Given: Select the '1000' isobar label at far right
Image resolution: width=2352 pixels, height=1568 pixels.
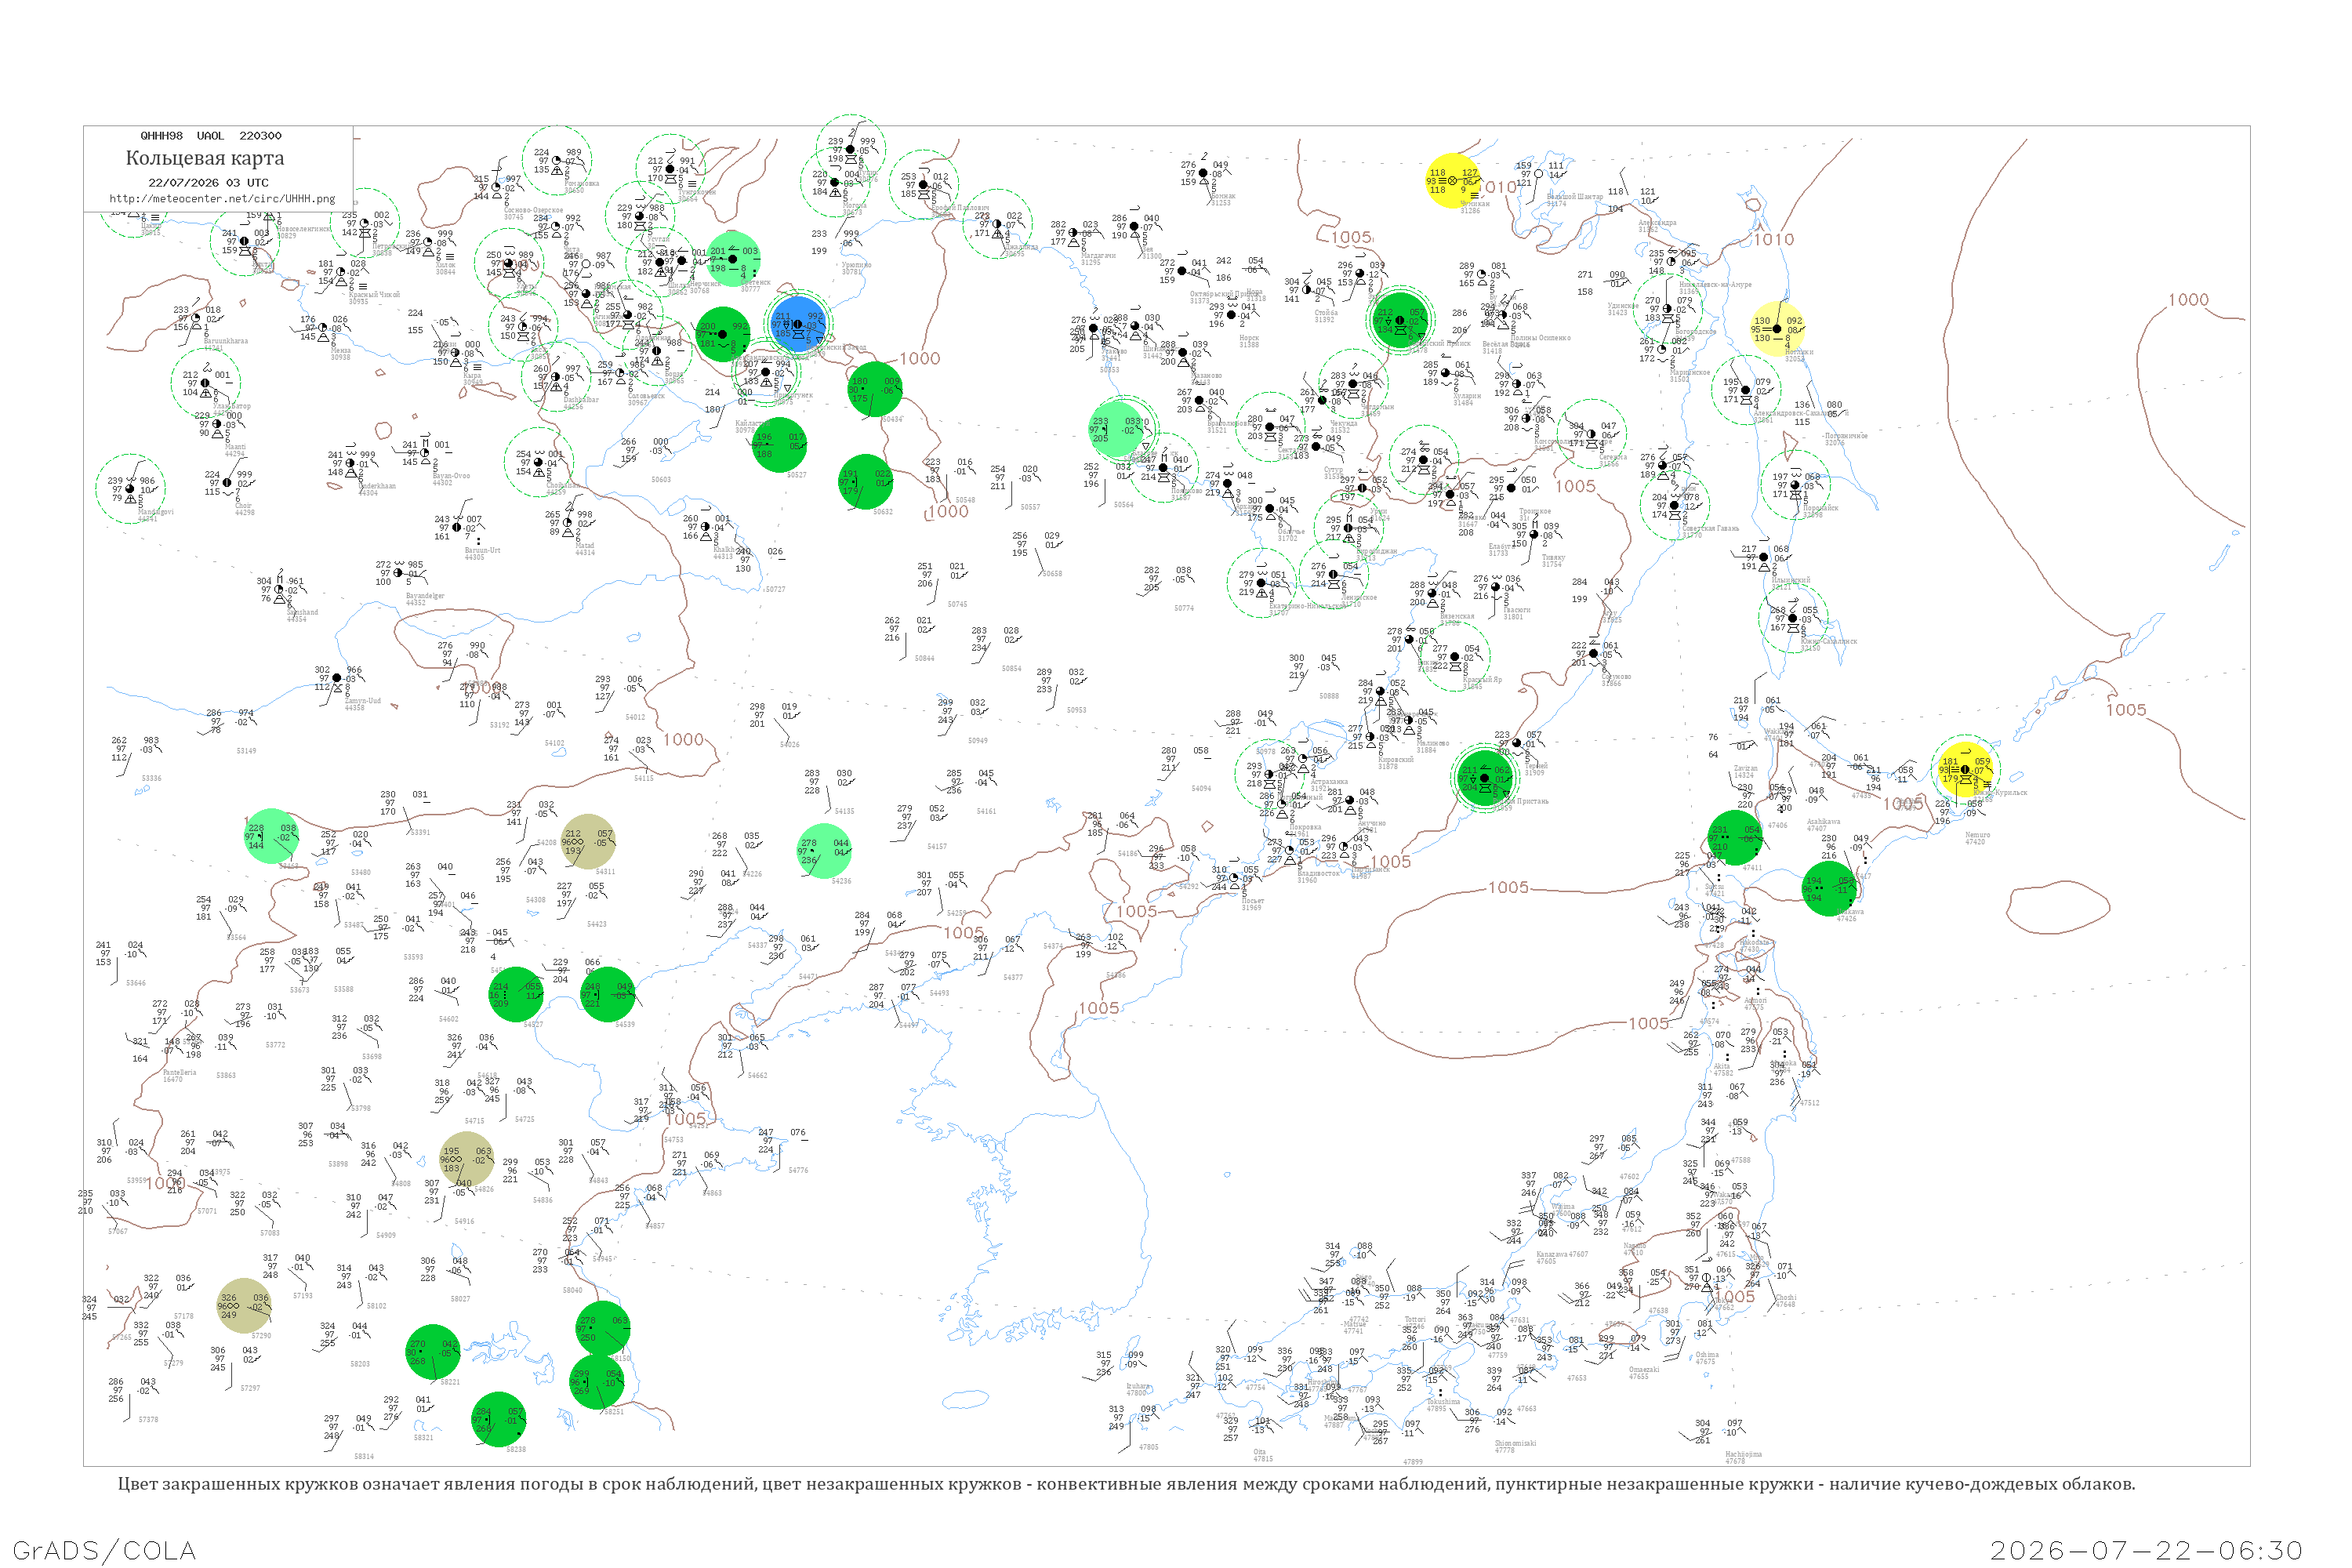Looking at the screenshot, I should coord(2188,300).
